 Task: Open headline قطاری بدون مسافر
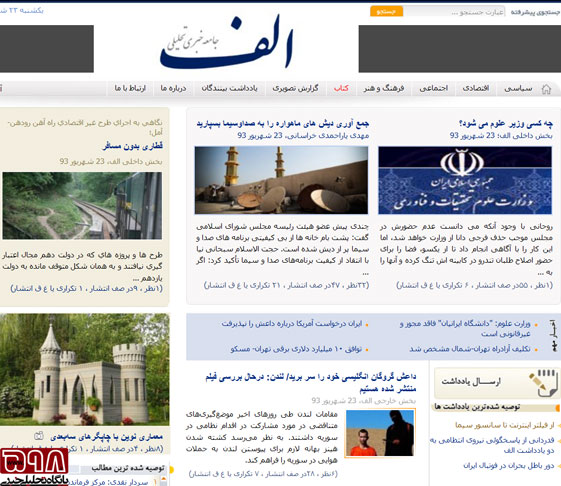(x=133, y=146)
